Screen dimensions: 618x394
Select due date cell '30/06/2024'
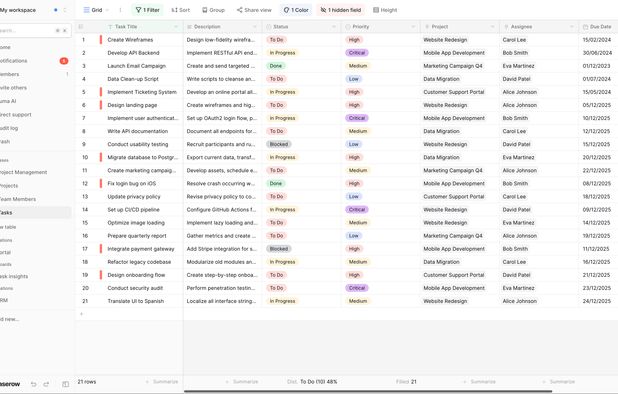pyautogui.click(x=598, y=53)
